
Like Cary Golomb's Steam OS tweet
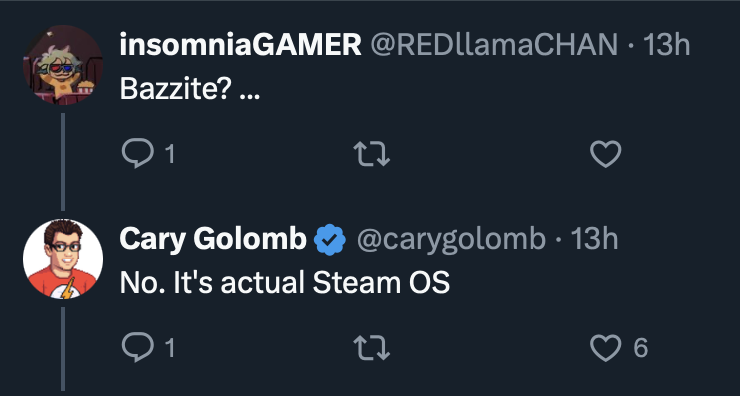point(605,348)
